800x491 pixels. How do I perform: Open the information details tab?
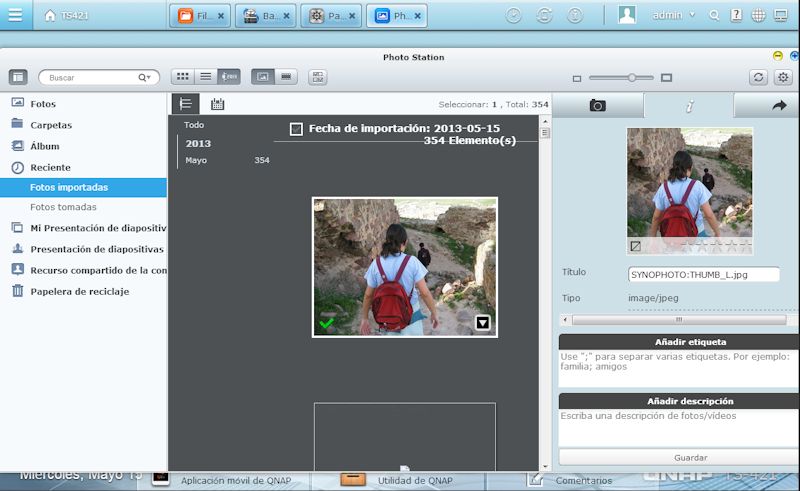(x=689, y=106)
